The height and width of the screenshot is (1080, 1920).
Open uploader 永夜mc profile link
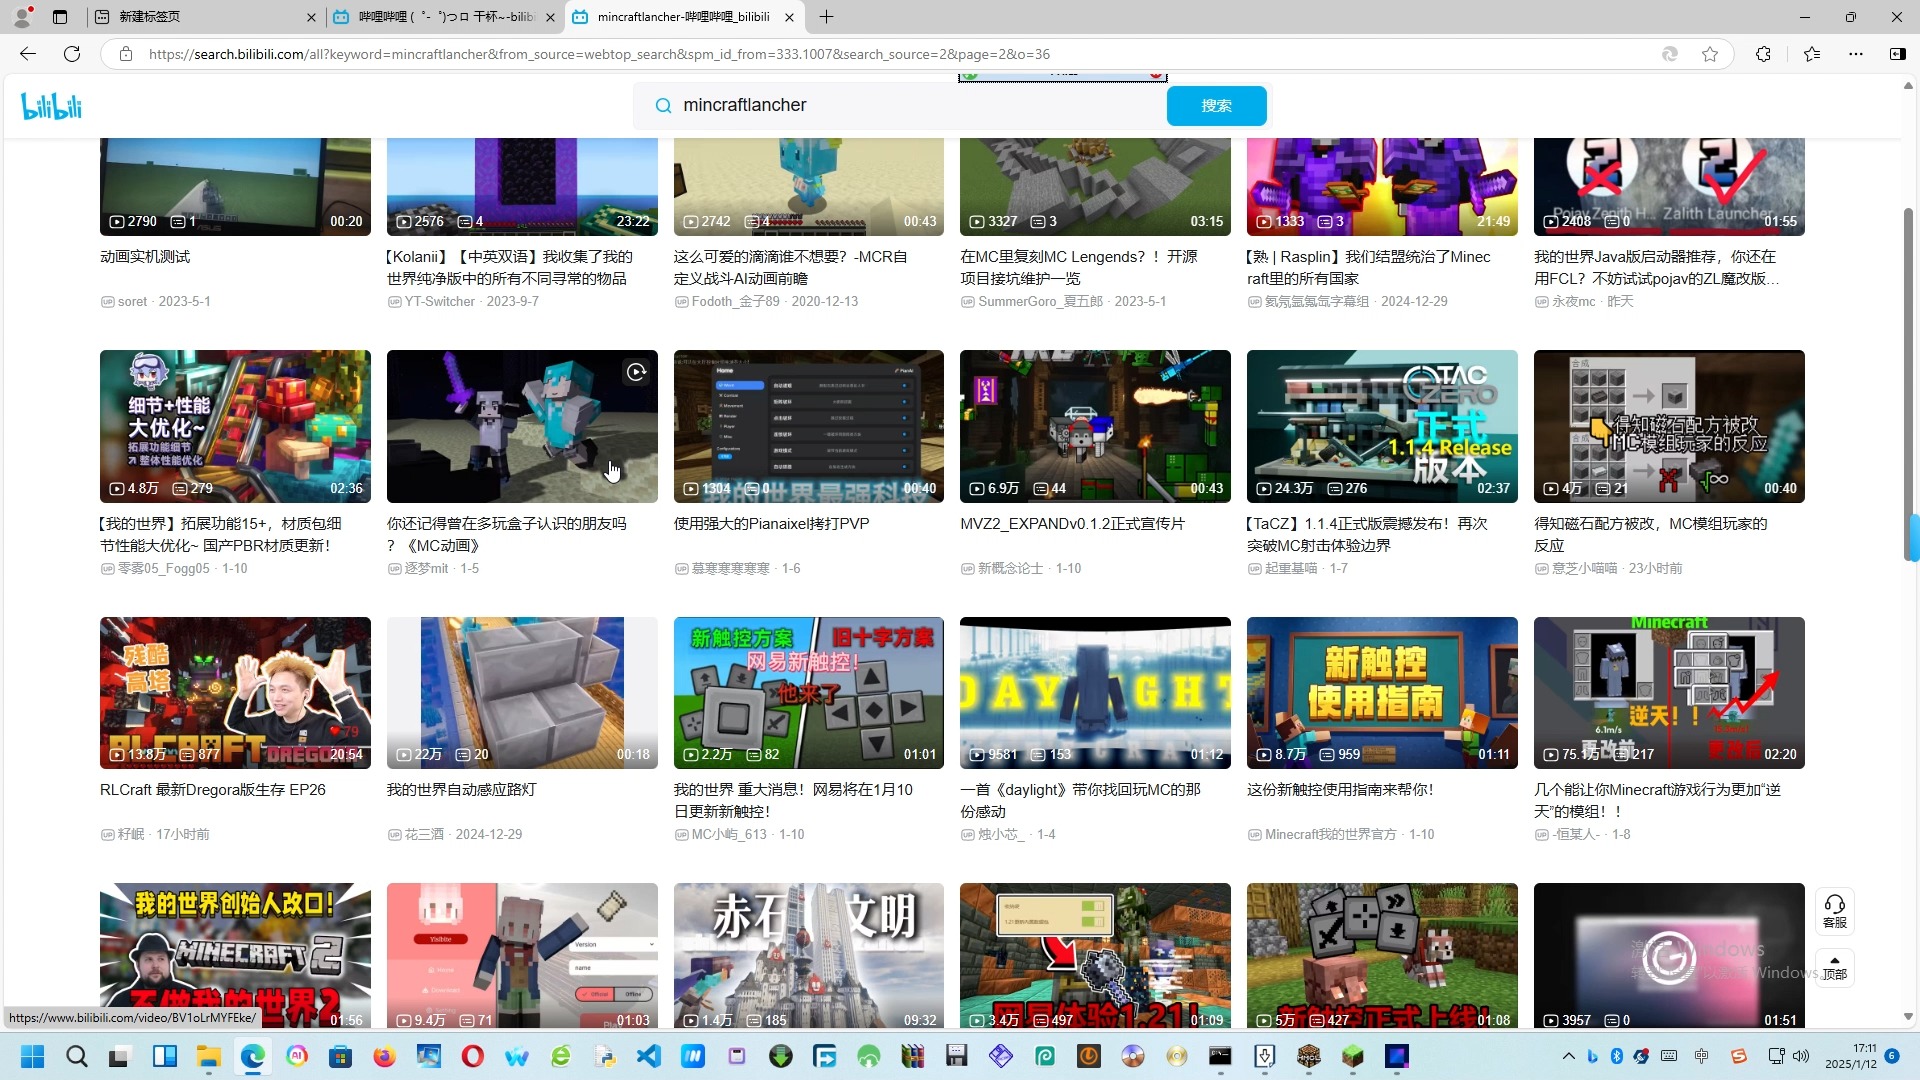pyautogui.click(x=1573, y=301)
